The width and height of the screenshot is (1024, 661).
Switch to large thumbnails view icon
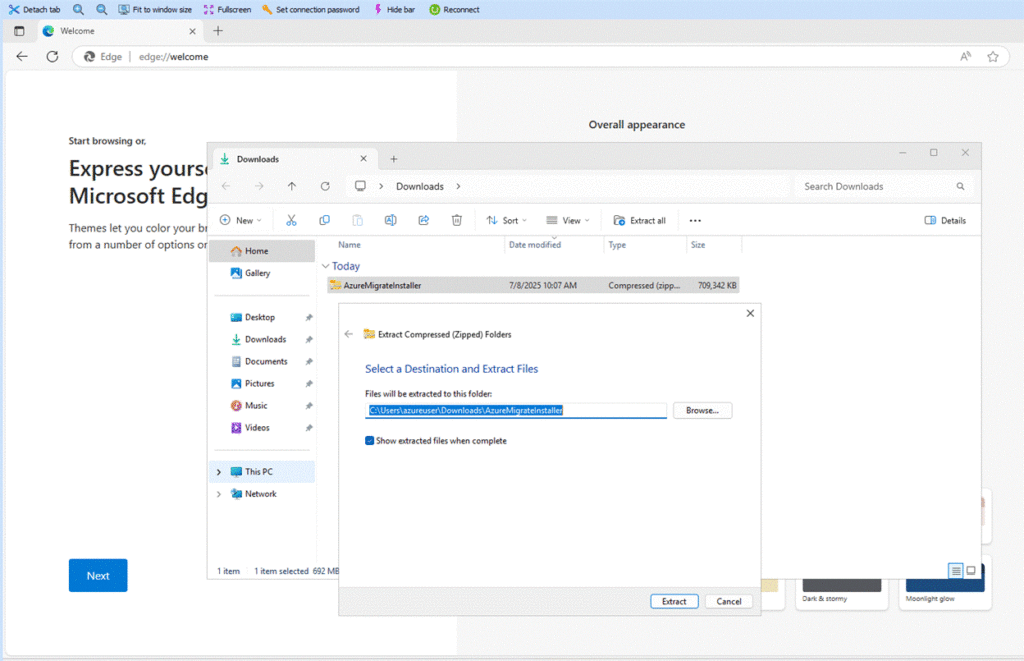point(970,571)
